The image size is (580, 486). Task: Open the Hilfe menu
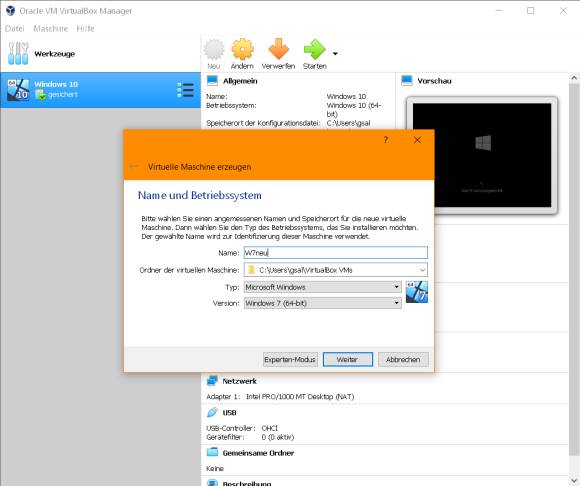click(85, 28)
